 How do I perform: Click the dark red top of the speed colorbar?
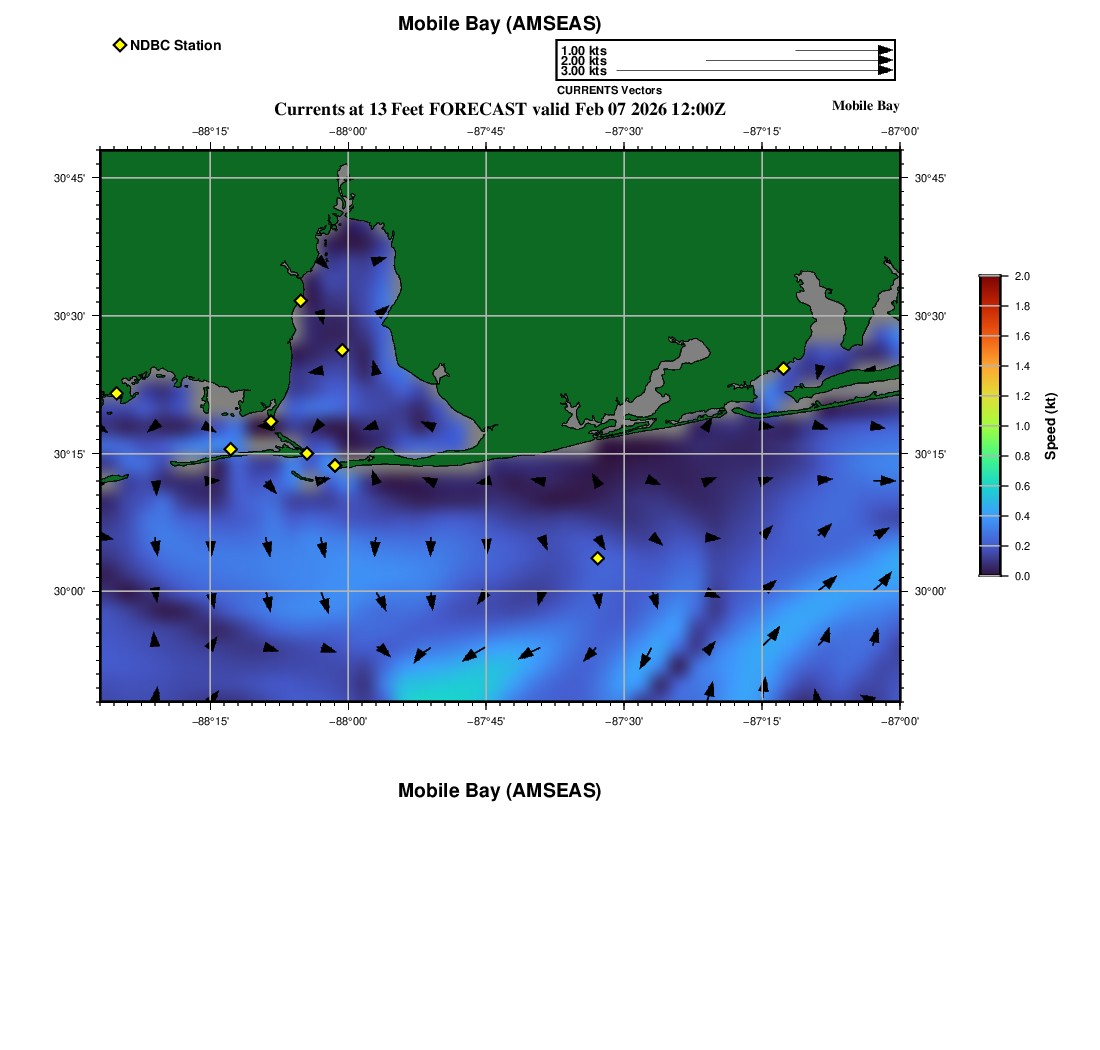990,282
